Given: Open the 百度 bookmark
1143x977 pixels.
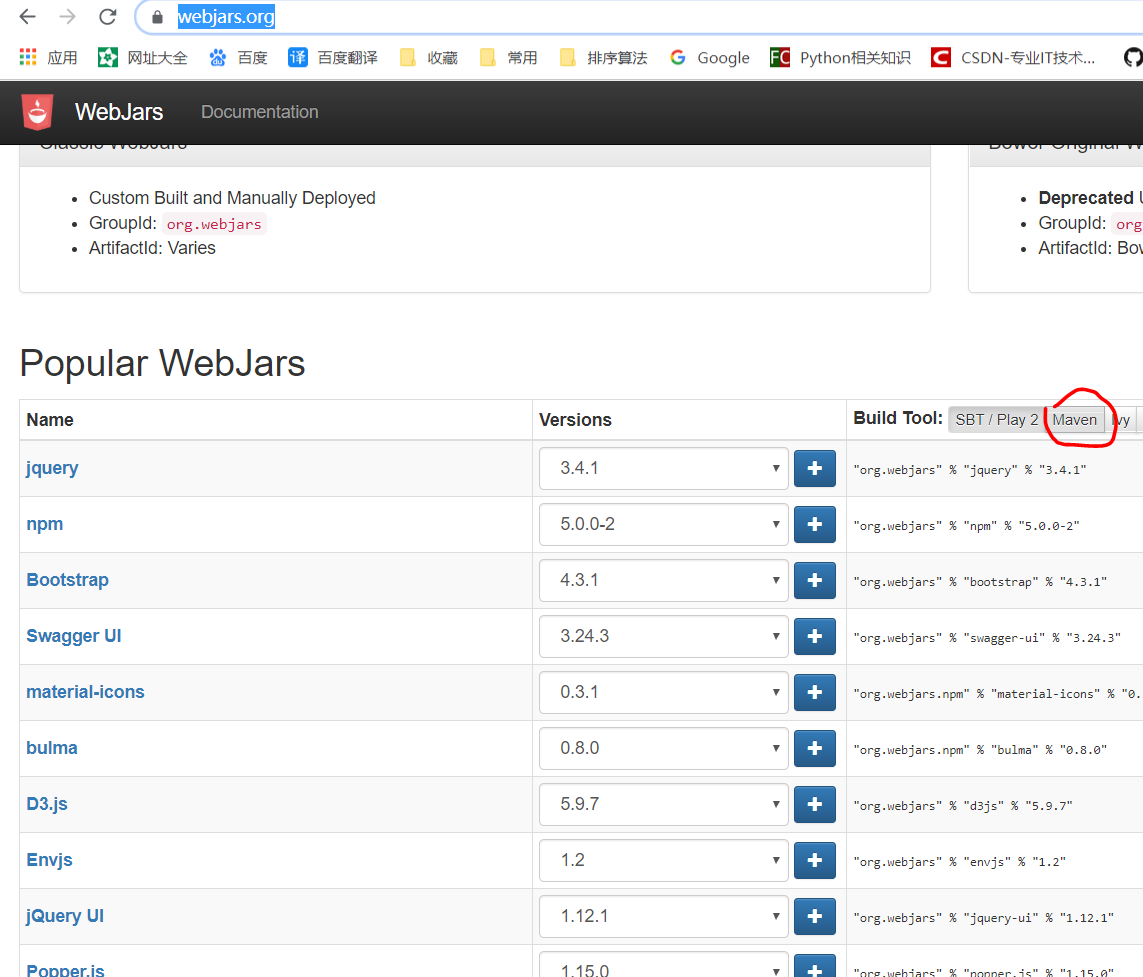Looking at the screenshot, I should (x=238, y=58).
